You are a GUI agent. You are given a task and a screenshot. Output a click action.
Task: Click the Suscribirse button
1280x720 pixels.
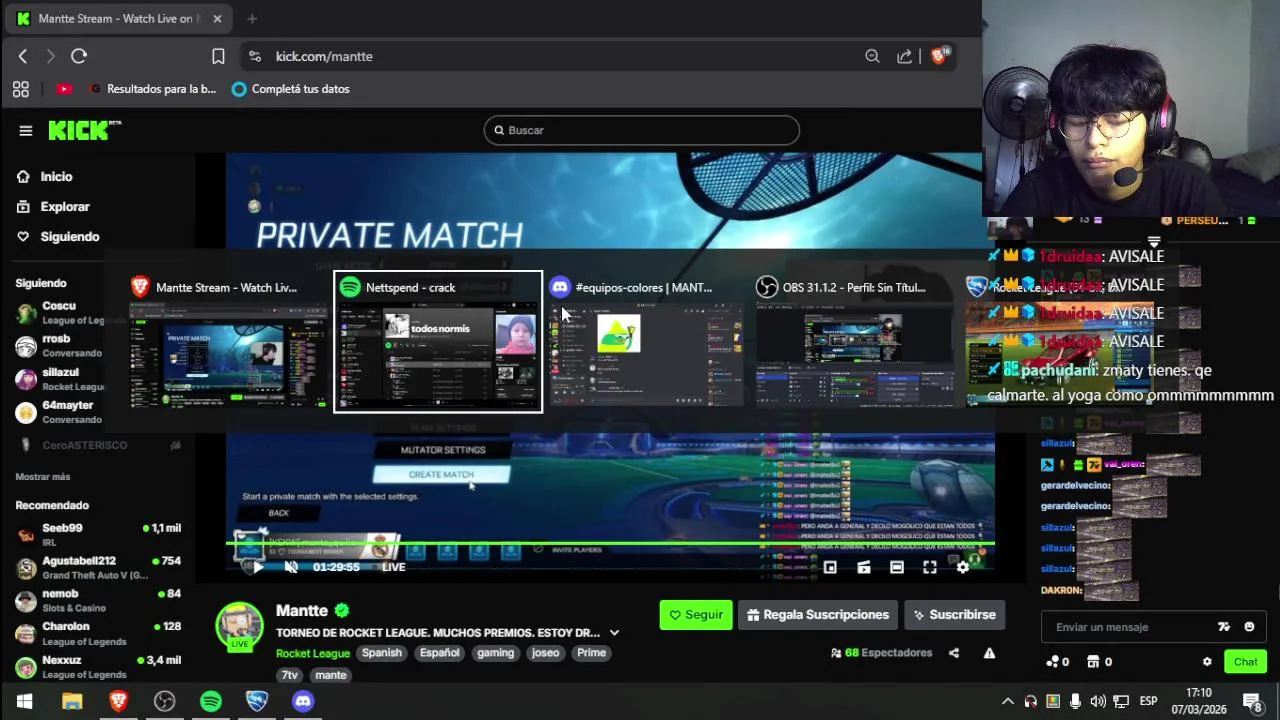coord(955,615)
